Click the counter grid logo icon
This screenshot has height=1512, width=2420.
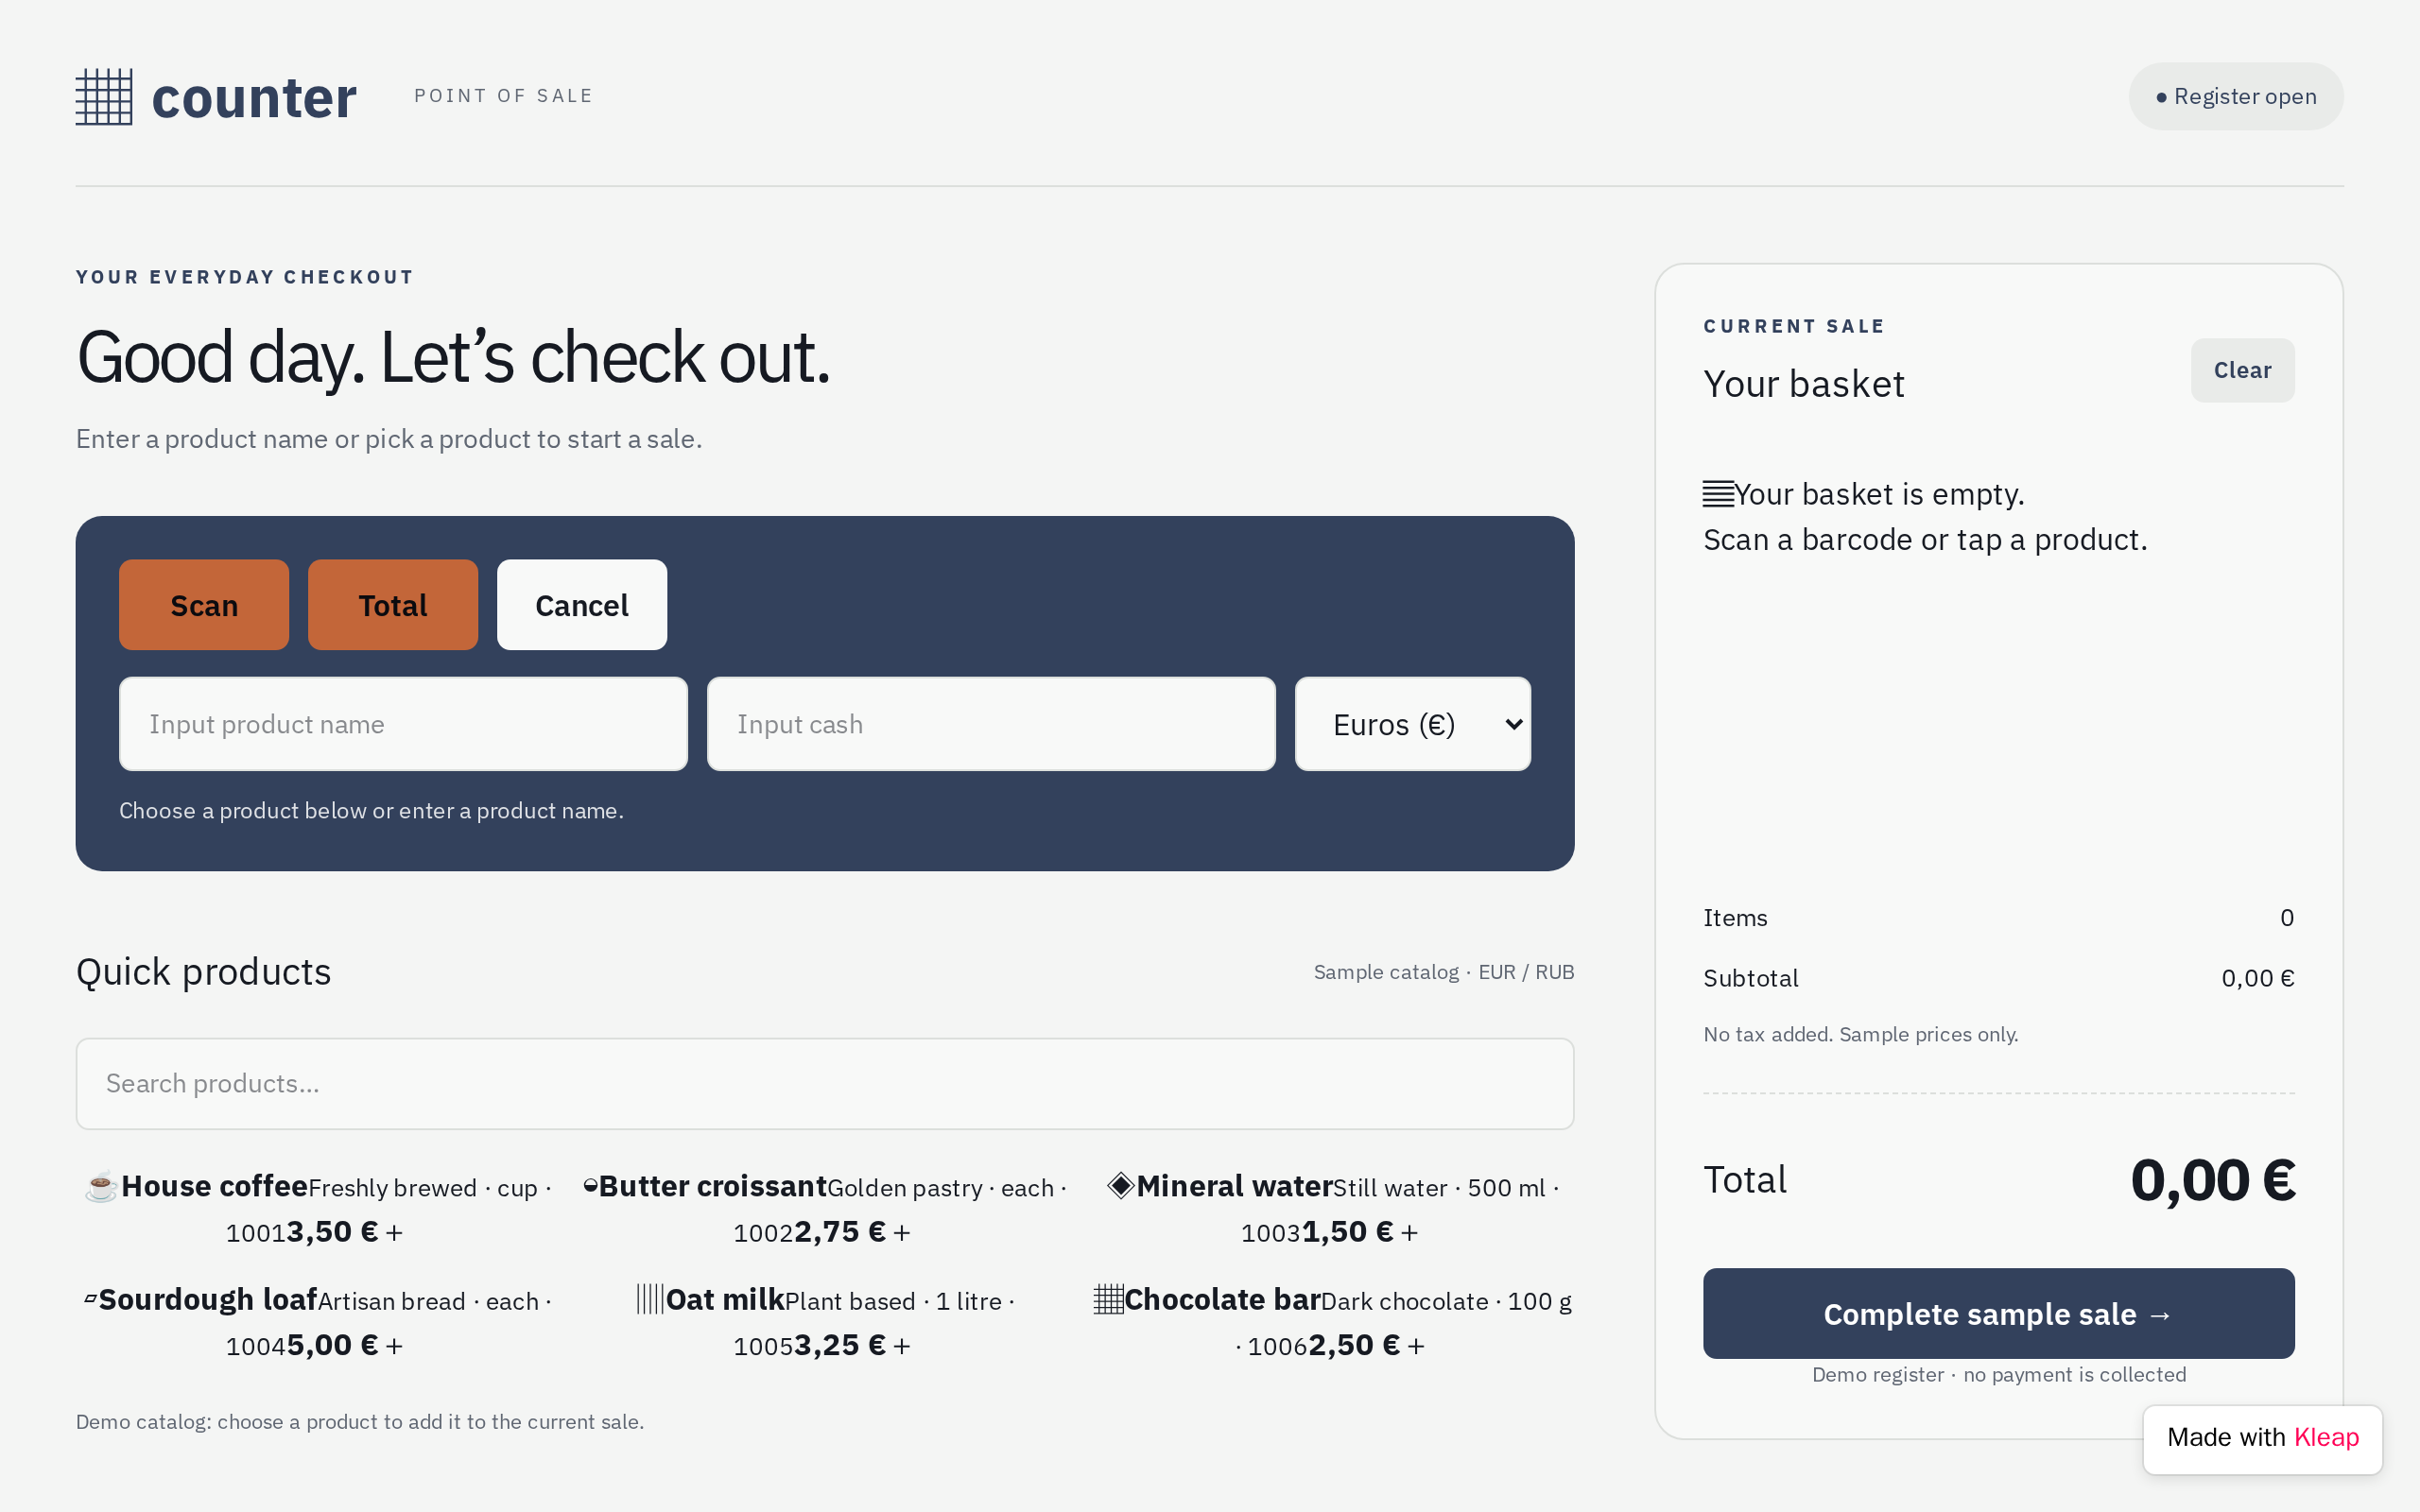104,97
